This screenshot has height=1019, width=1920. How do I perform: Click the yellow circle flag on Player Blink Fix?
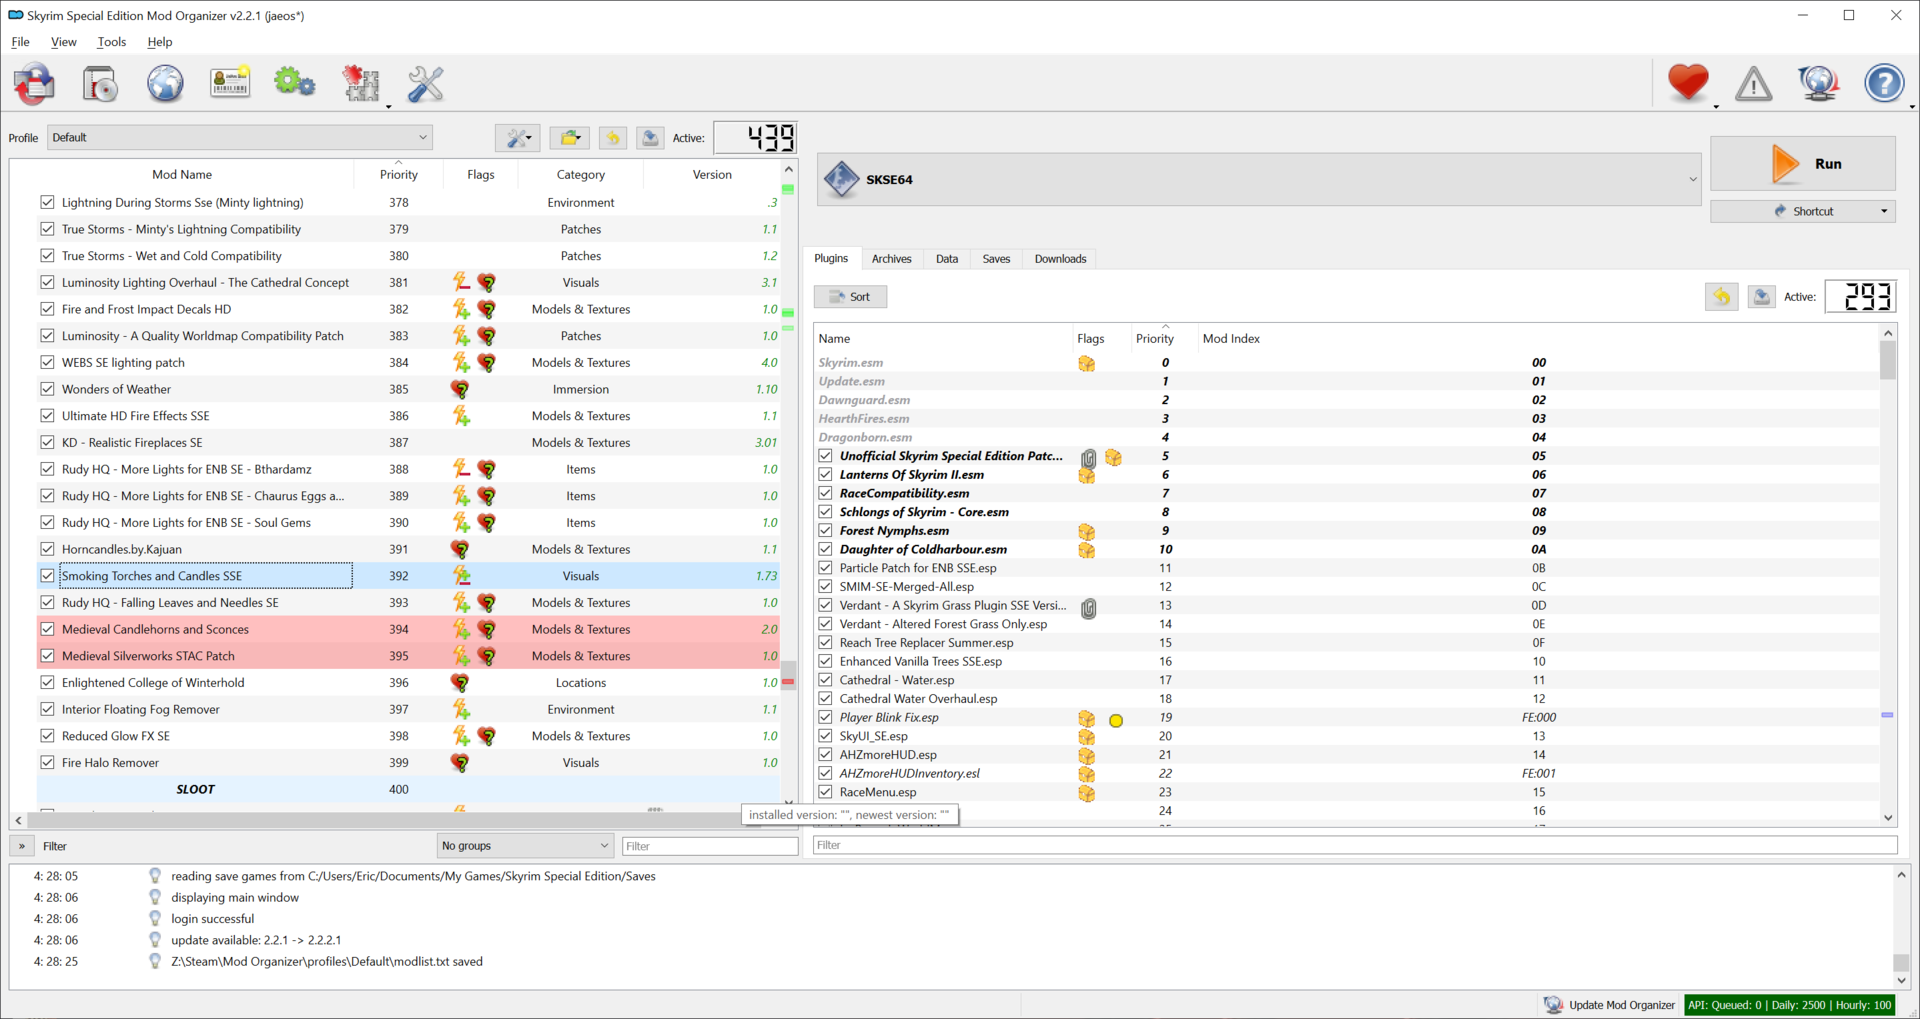[1116, 720]
